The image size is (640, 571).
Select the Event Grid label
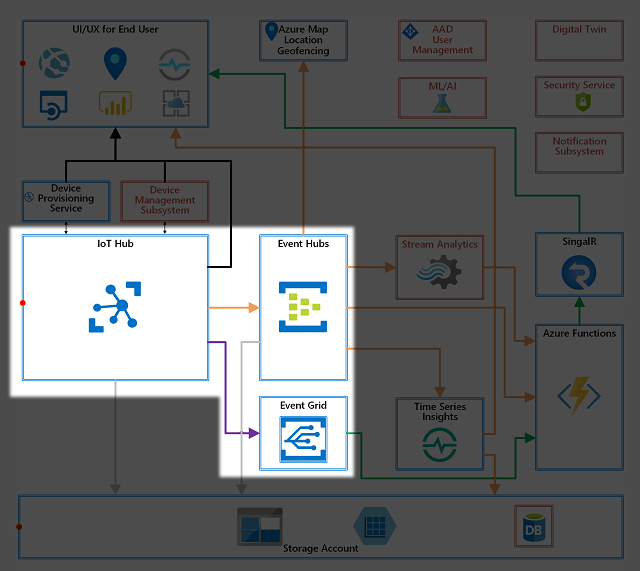303,405
